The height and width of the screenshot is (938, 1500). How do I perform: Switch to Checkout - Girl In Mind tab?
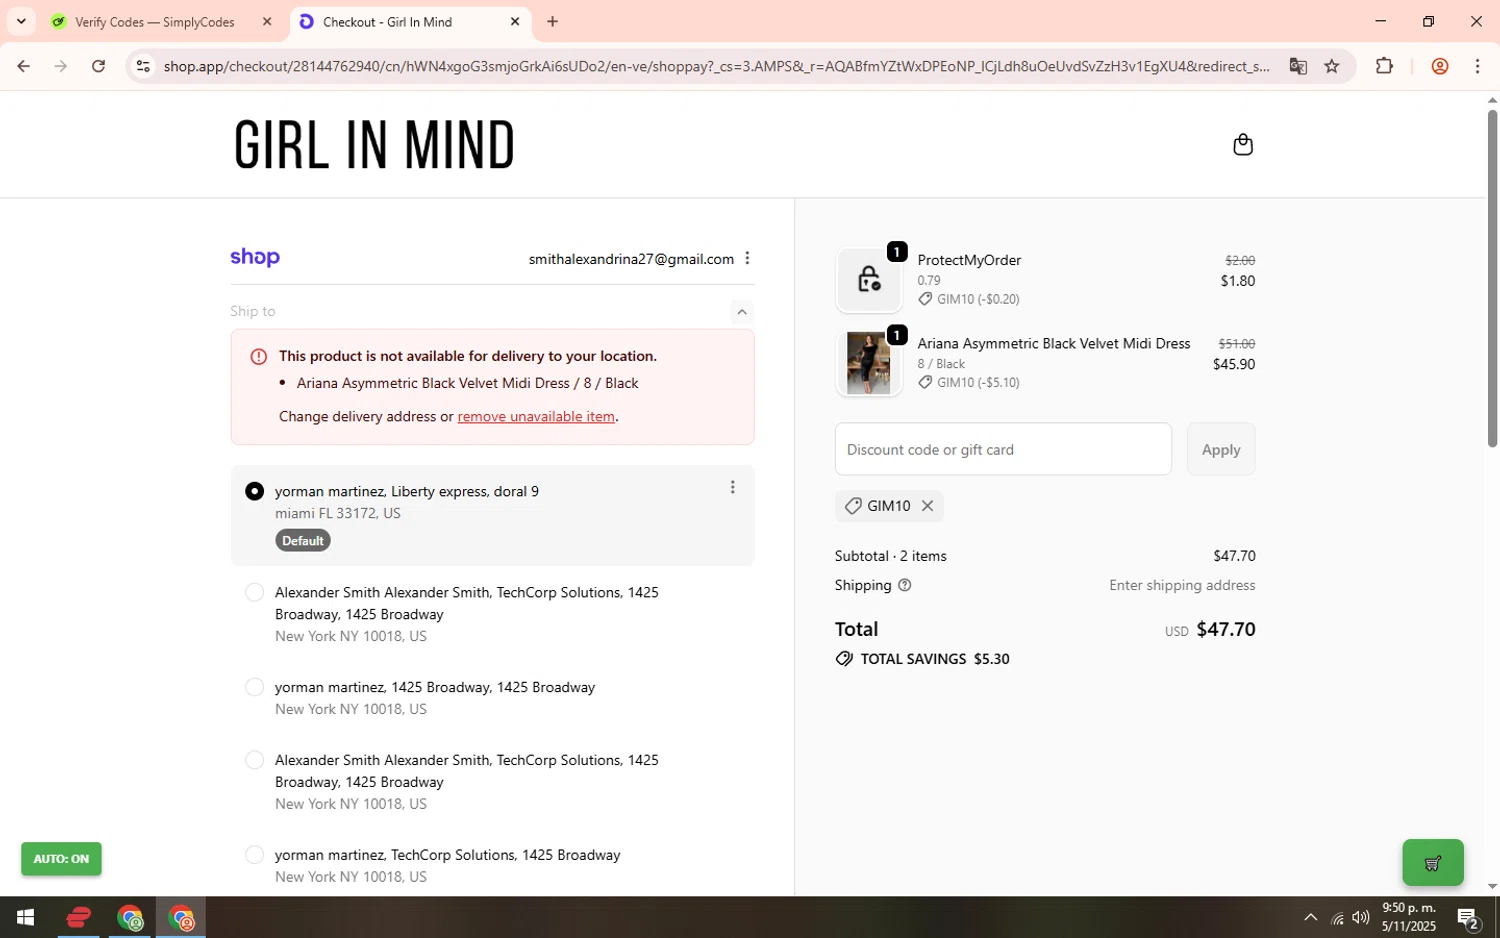(410, 21)
